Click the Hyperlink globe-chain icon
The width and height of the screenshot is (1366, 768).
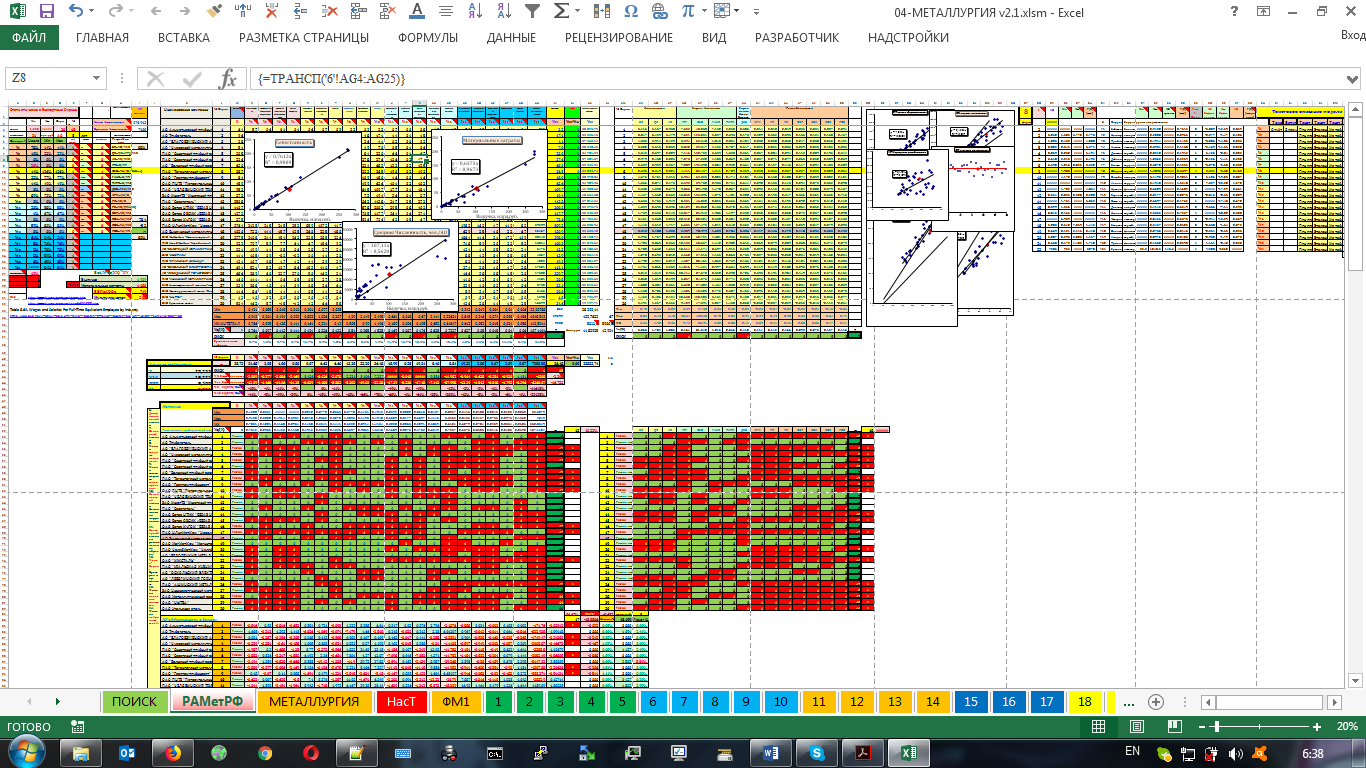(659, 12)
